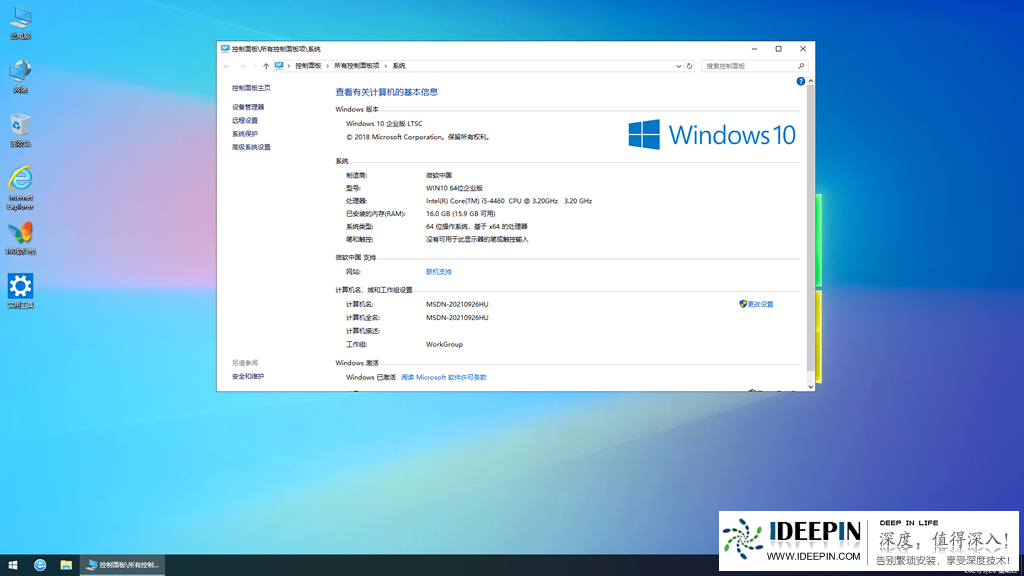Select the Control Panel taskbar window button
The height and width of the screenshot is (576, 1024).
click(123, 565)
